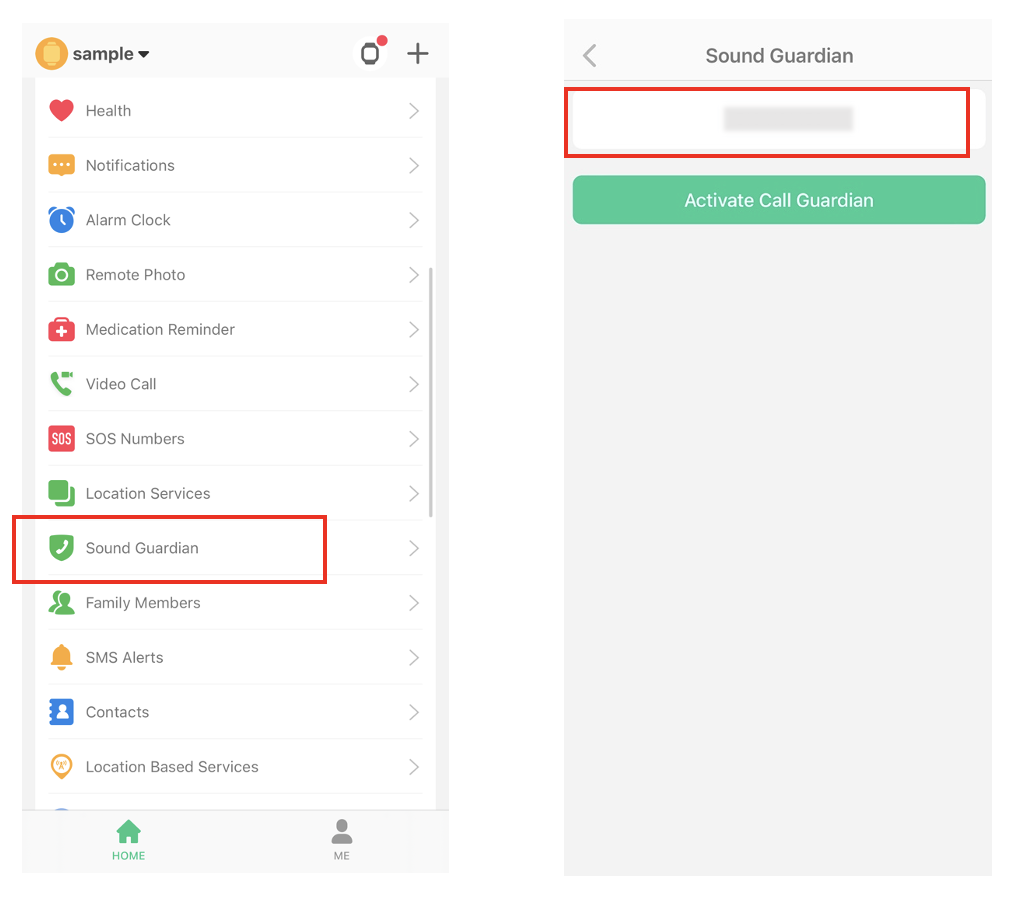
Task: Tap the red heart Health icon
Action: pyautogui.click(x=62, y=111)
